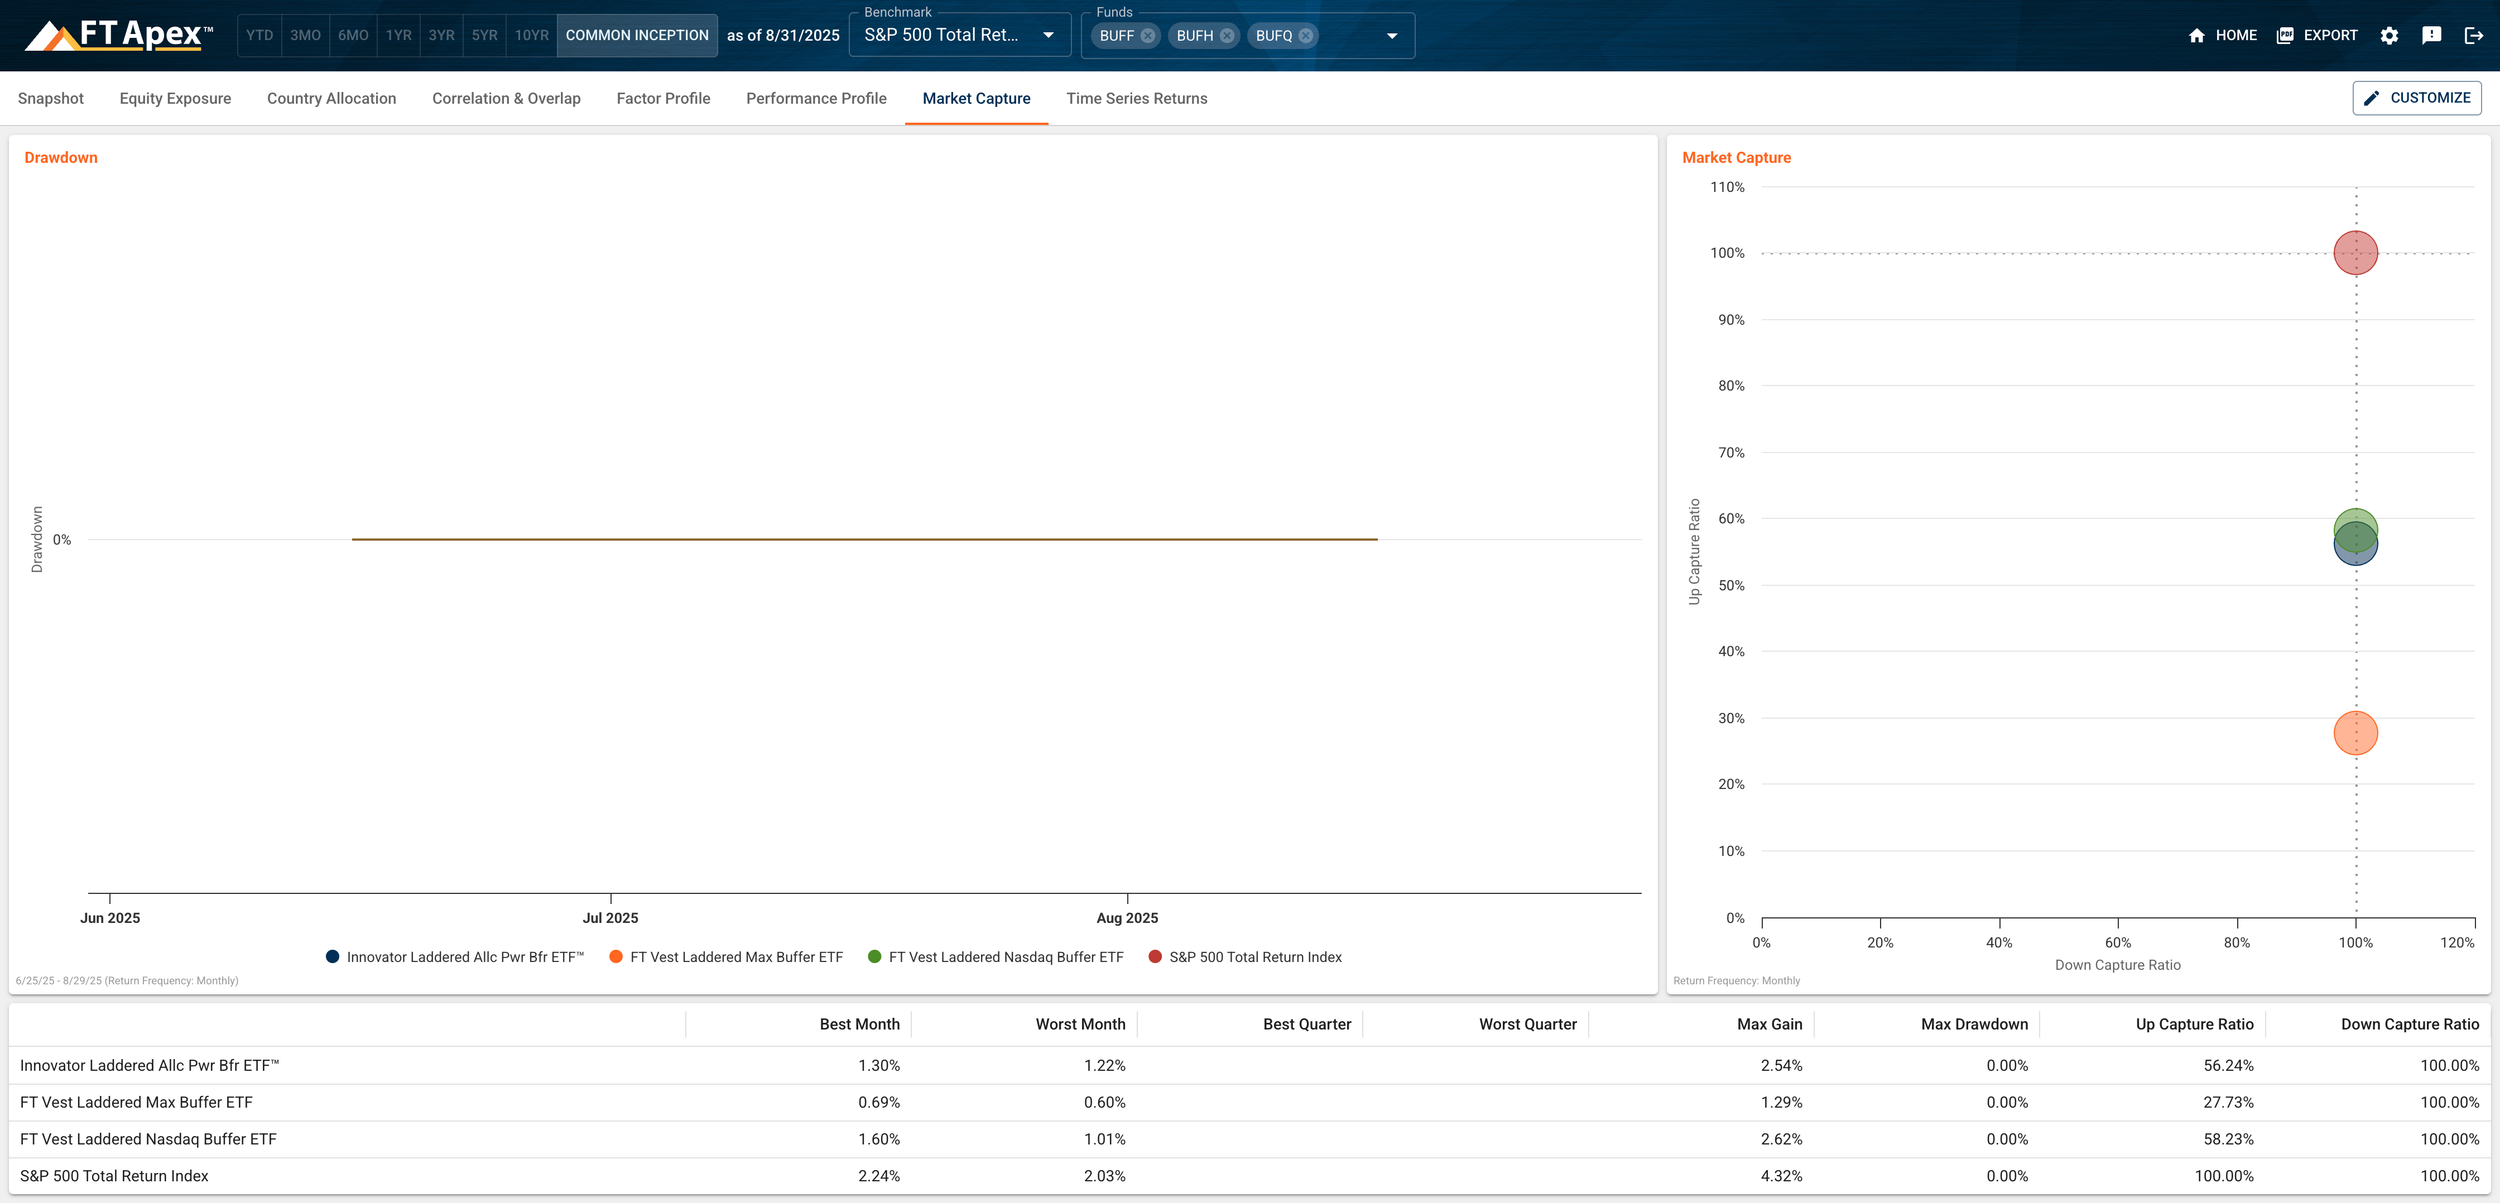Click the EXPORT icon

2285,35
